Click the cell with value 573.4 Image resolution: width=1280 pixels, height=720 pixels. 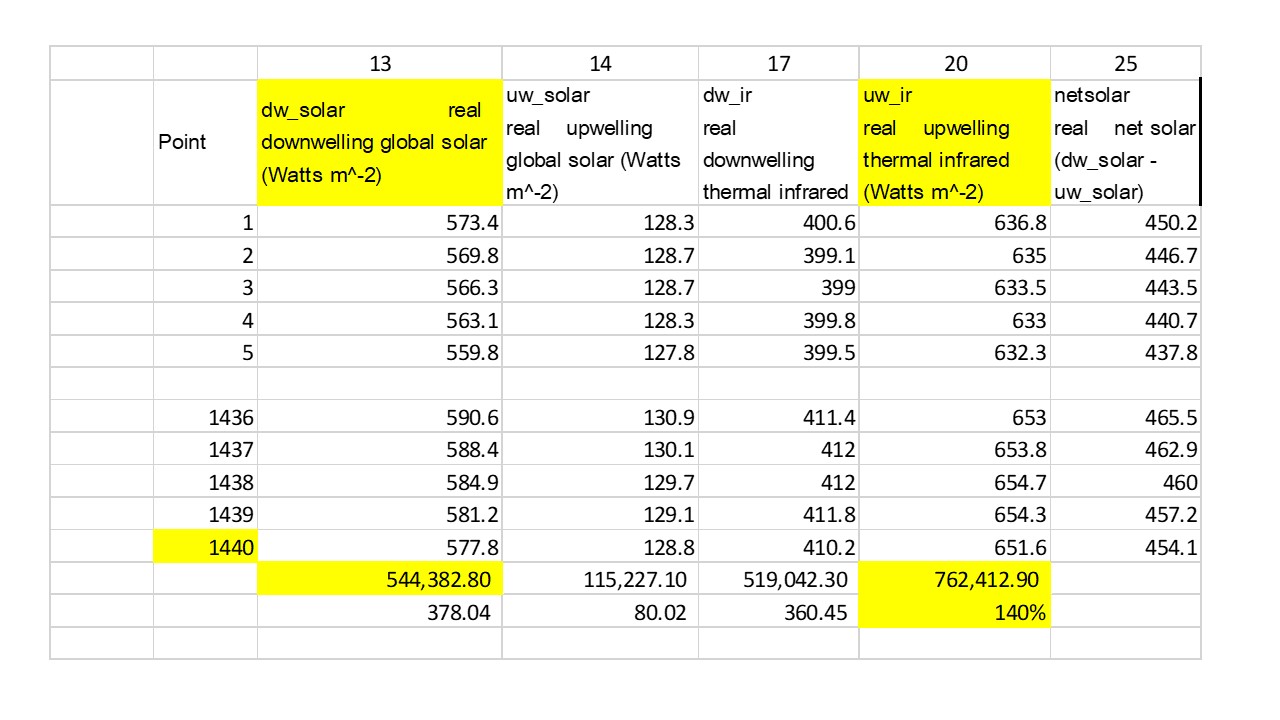coord(380,222)
